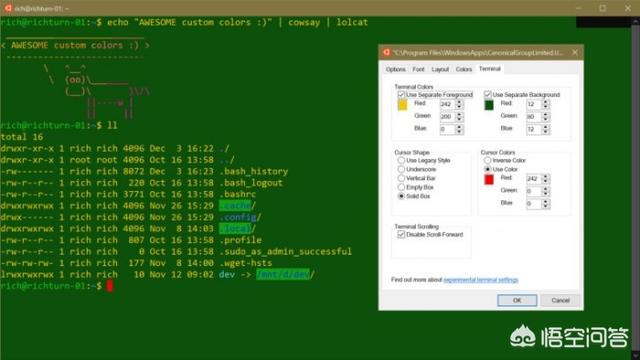Image resolution: width=640 pixels, height=360 pixels.
Task: Click the yellow foreground color swatch
Action: (x=402, y=105)
